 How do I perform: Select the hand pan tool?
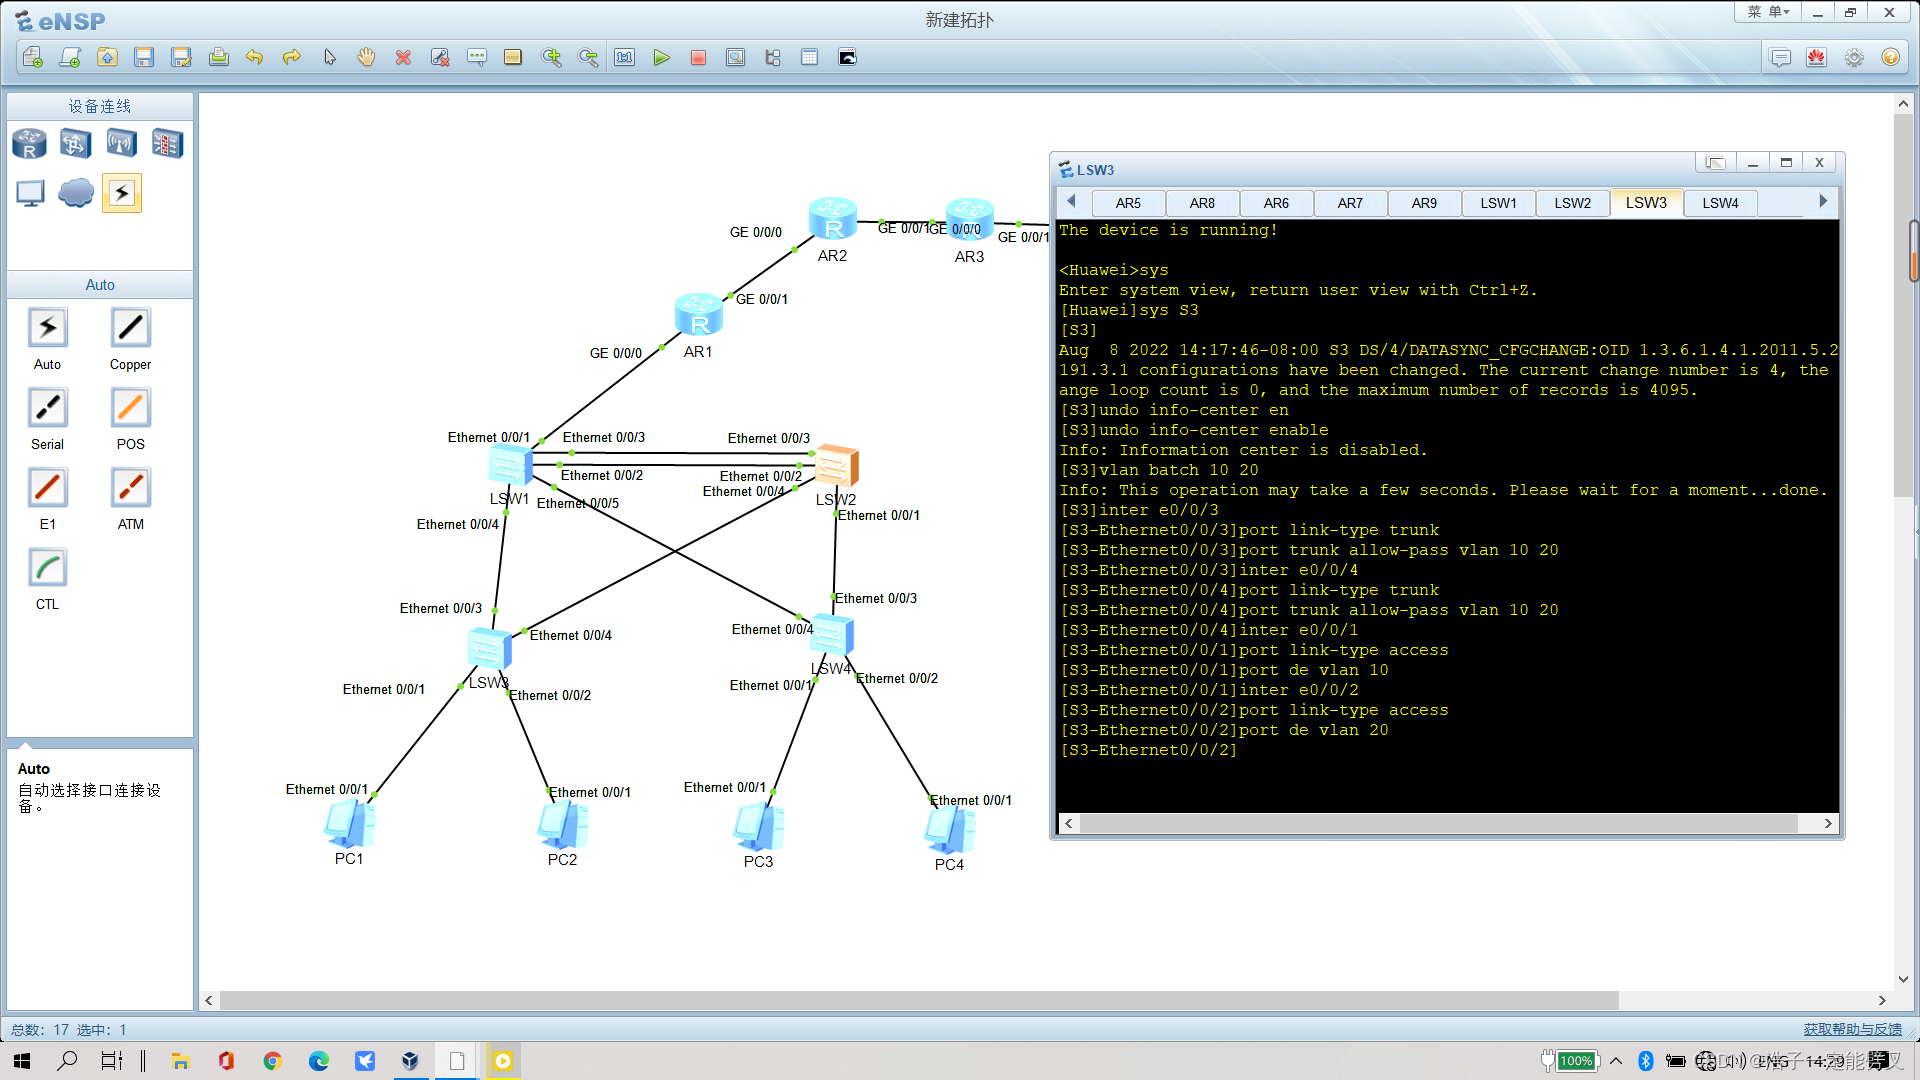(x=366, y=58)
